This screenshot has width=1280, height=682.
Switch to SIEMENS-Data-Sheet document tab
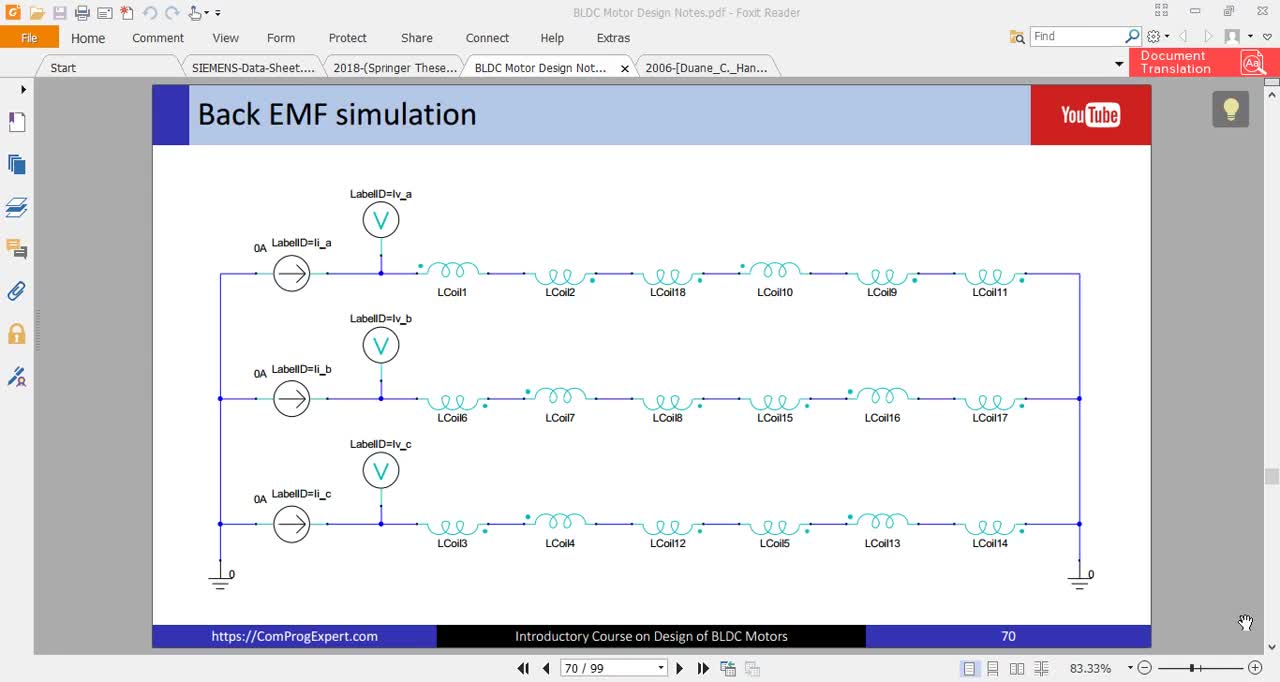(253, 68)
